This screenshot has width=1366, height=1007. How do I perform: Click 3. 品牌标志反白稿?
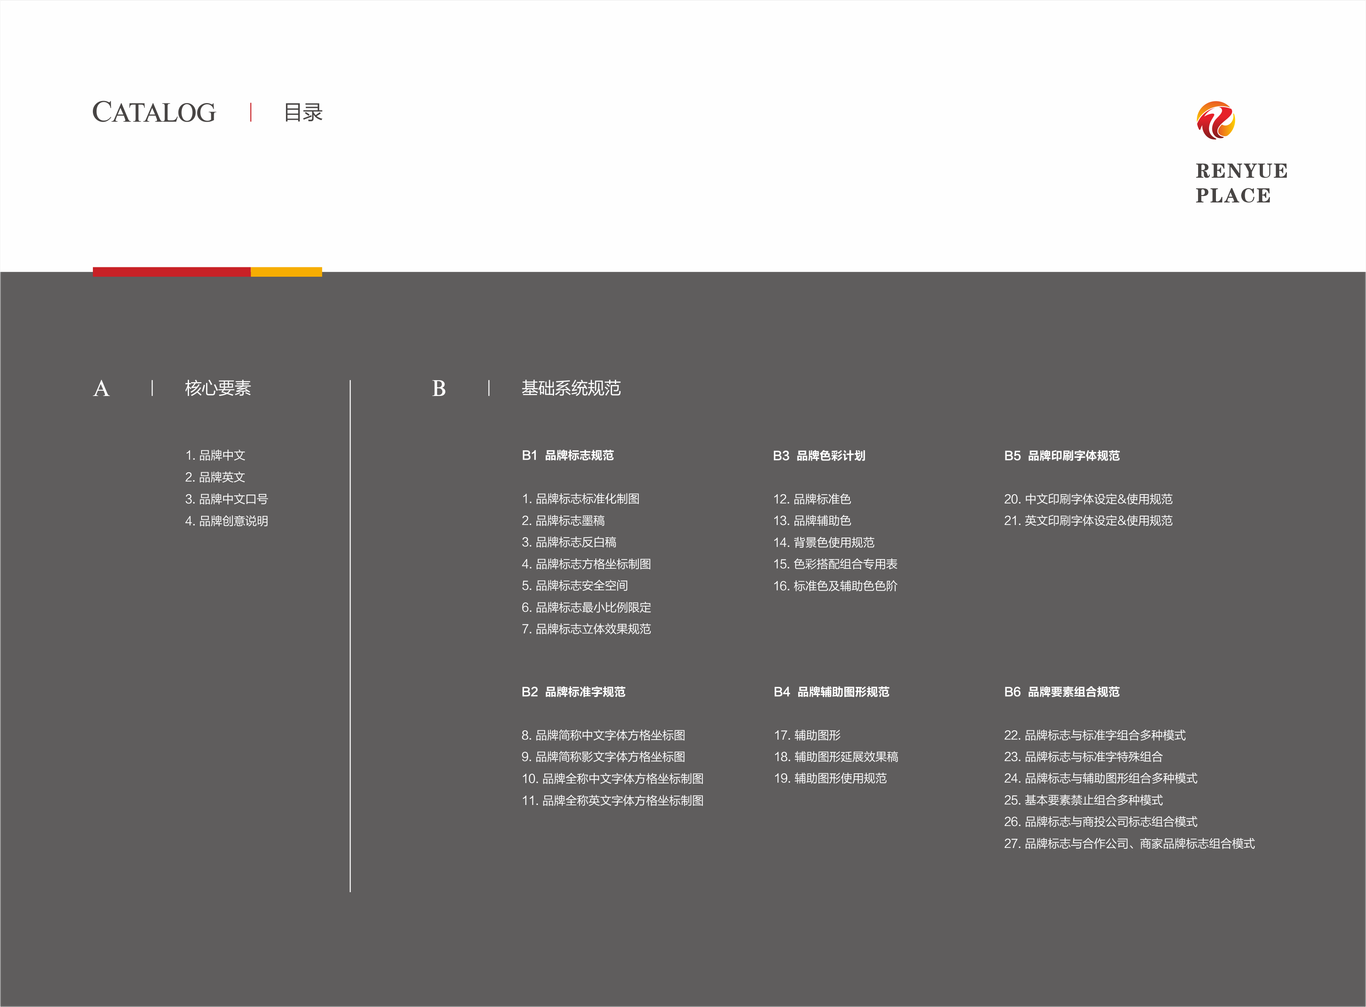pyautogui.click(x=569, y=542)
